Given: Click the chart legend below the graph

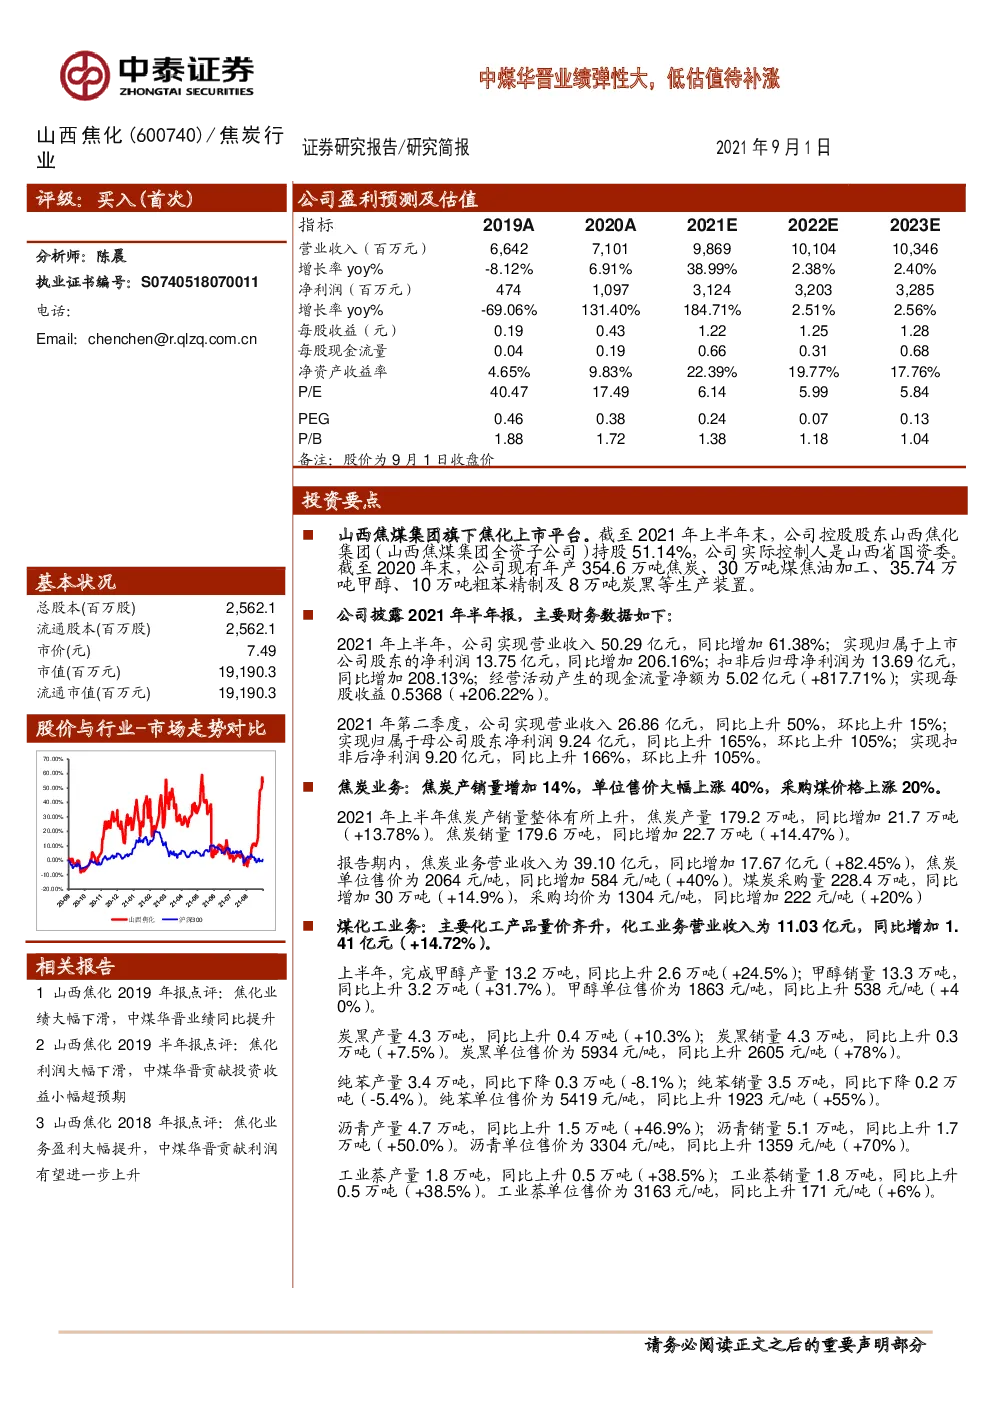Looking at the screenshot, I should click(157, 920).
